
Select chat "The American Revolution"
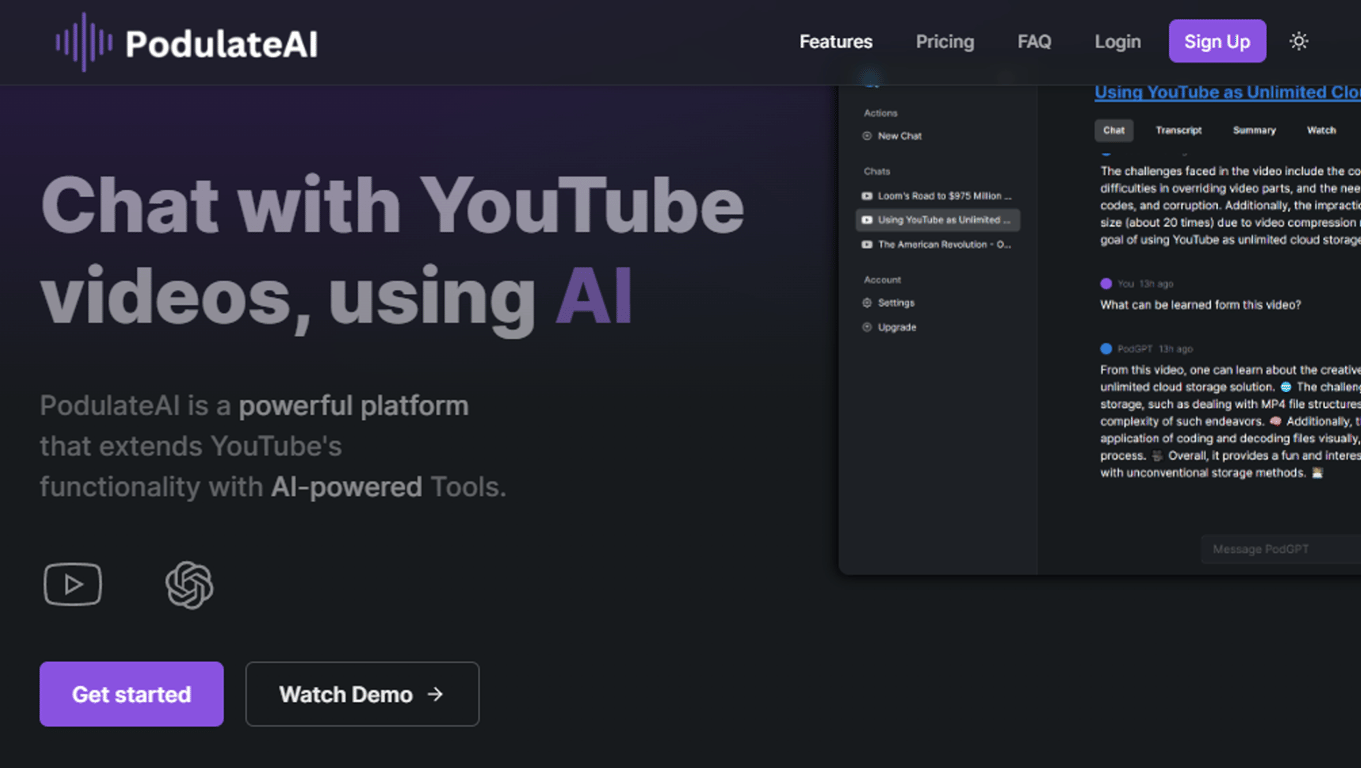coord(937,244)
